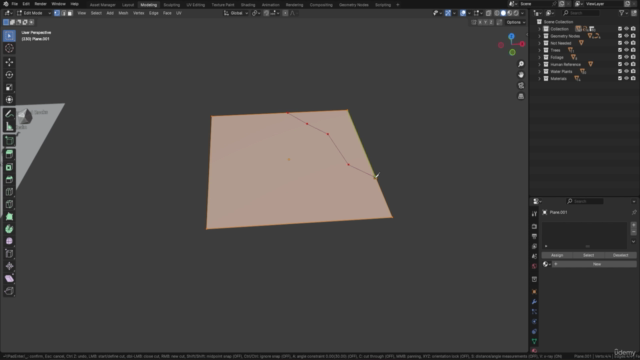The image size is (640, 360).
Task: Enable edge select mode
Action: 63,13
